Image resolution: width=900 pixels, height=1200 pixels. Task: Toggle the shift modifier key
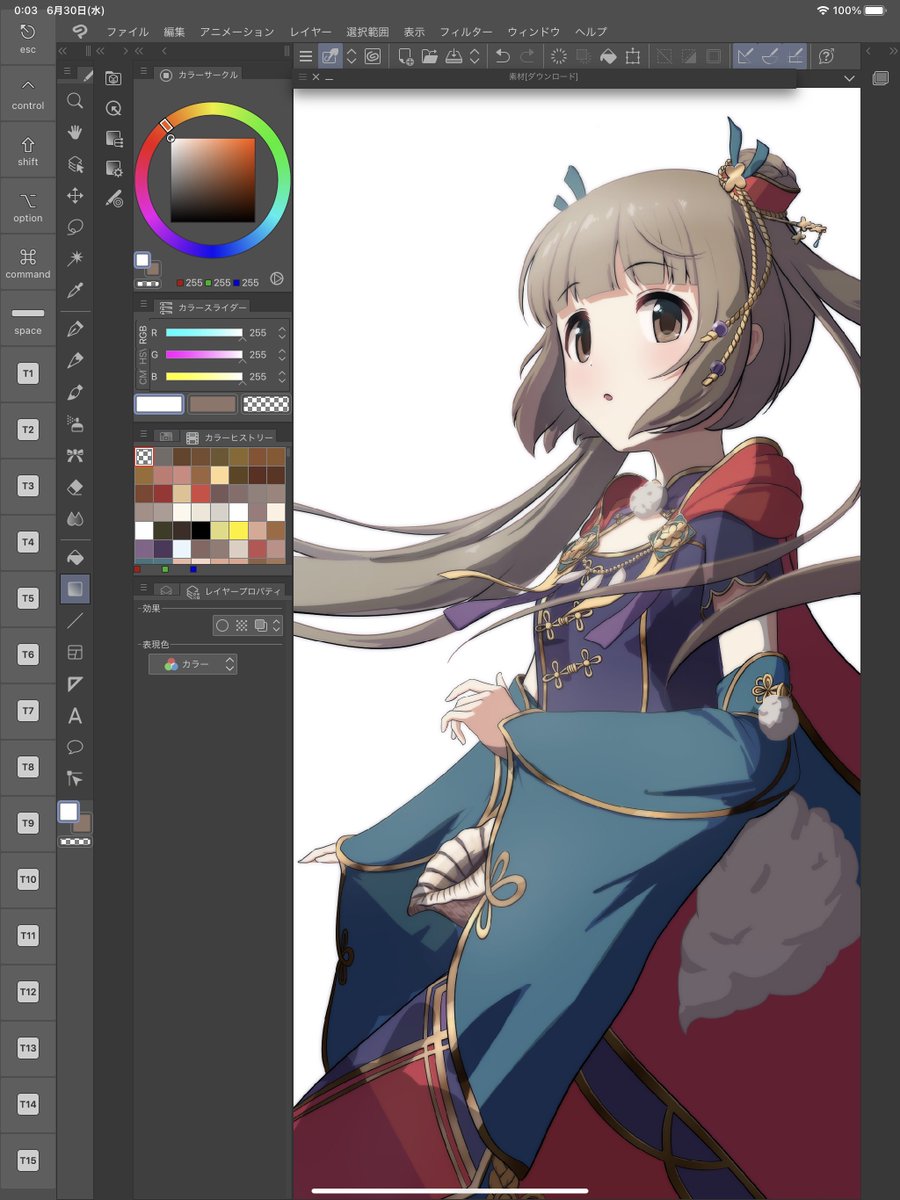(x=28, y=151)
